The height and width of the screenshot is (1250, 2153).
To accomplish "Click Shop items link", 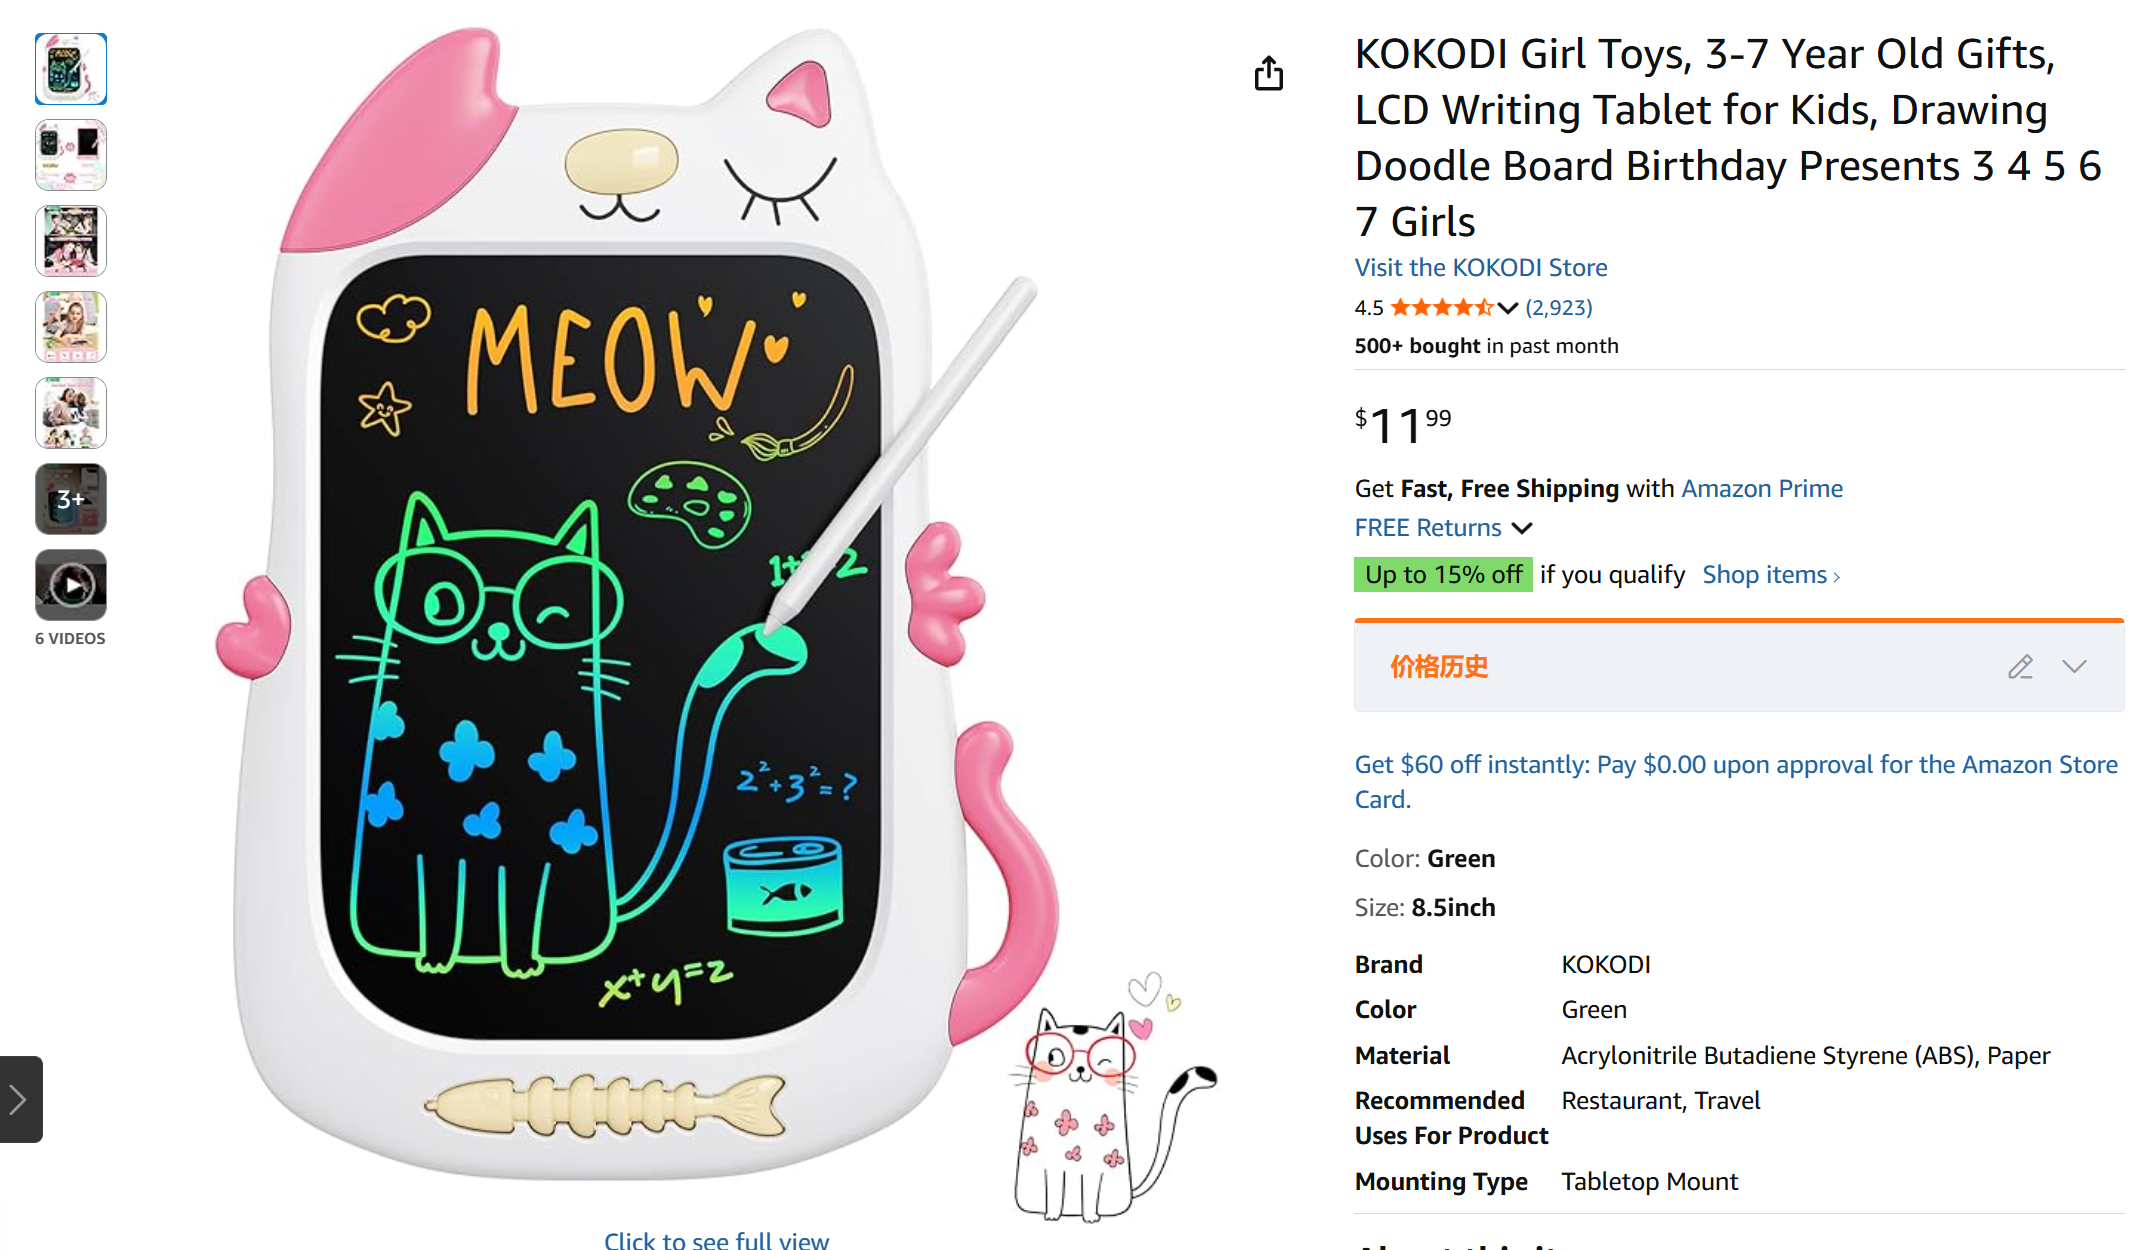I will coord(1770,575).
